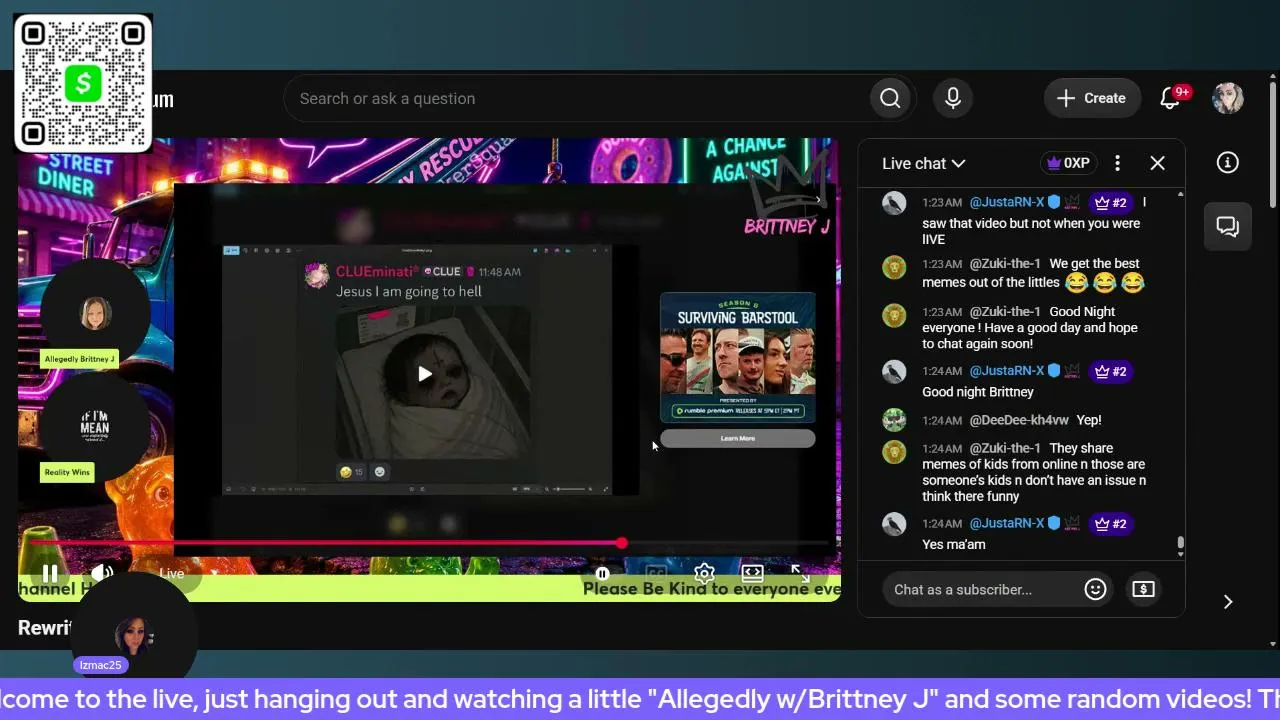This screenshot has width=1280, height=720.
Task: Open the account avatar menu
Action: coord(1228,98)
